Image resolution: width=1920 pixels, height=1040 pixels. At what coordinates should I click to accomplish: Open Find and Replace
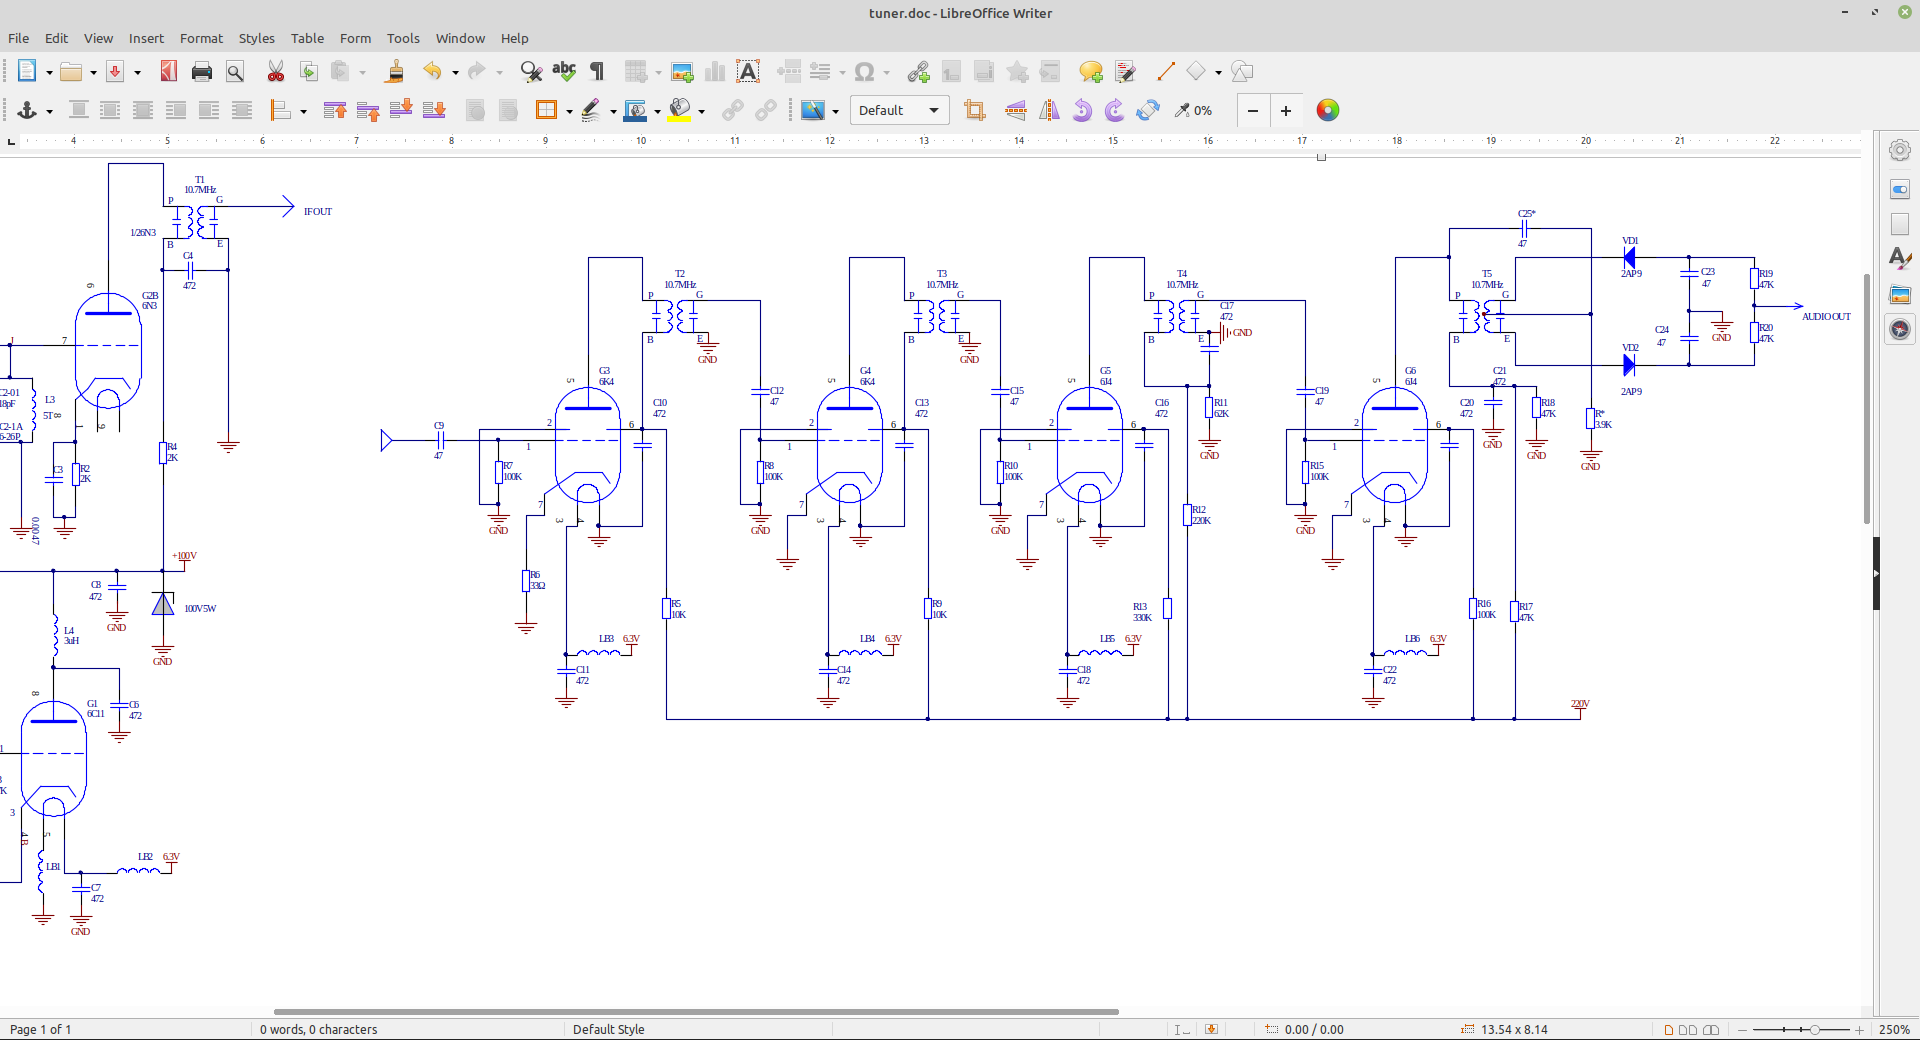click(531, 71)
